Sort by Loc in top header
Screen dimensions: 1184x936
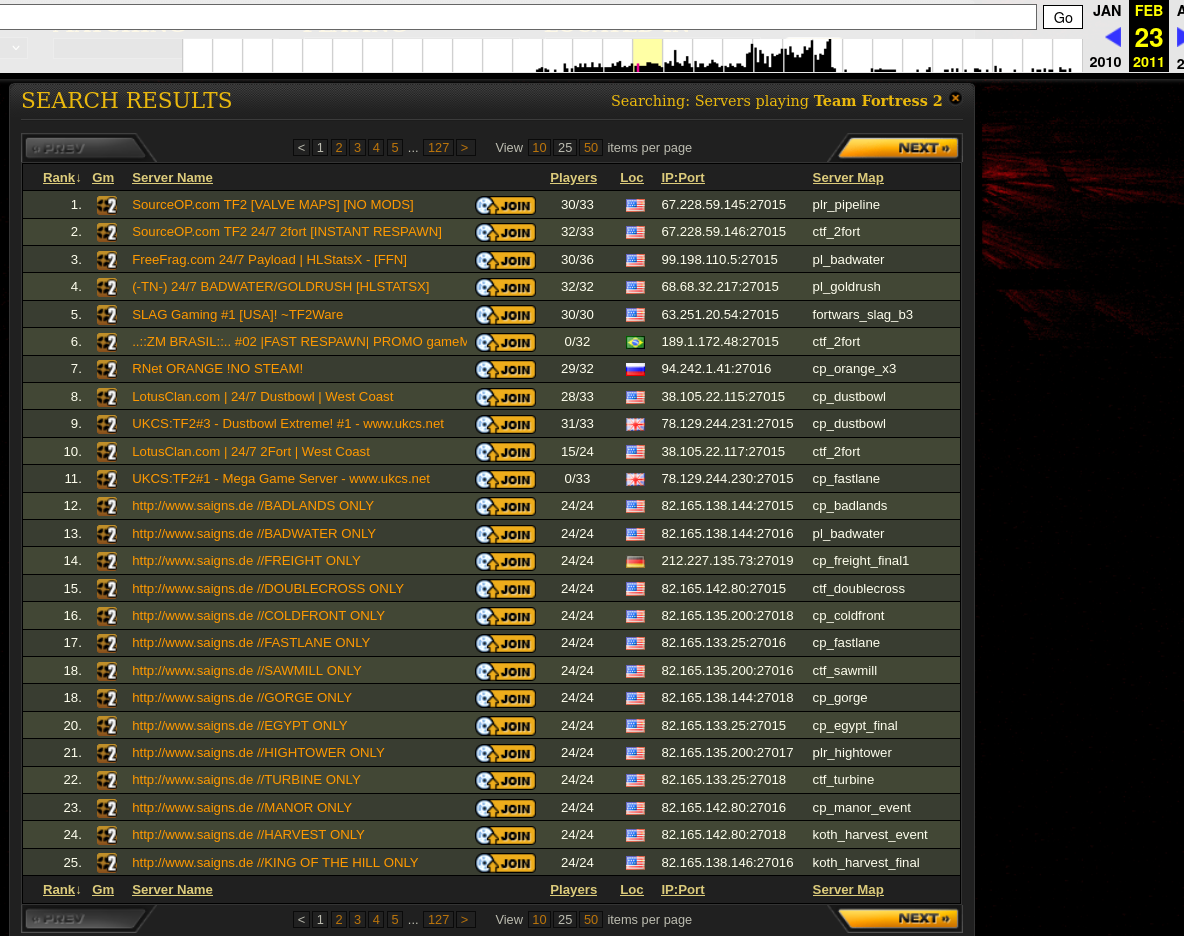[631, 178]
